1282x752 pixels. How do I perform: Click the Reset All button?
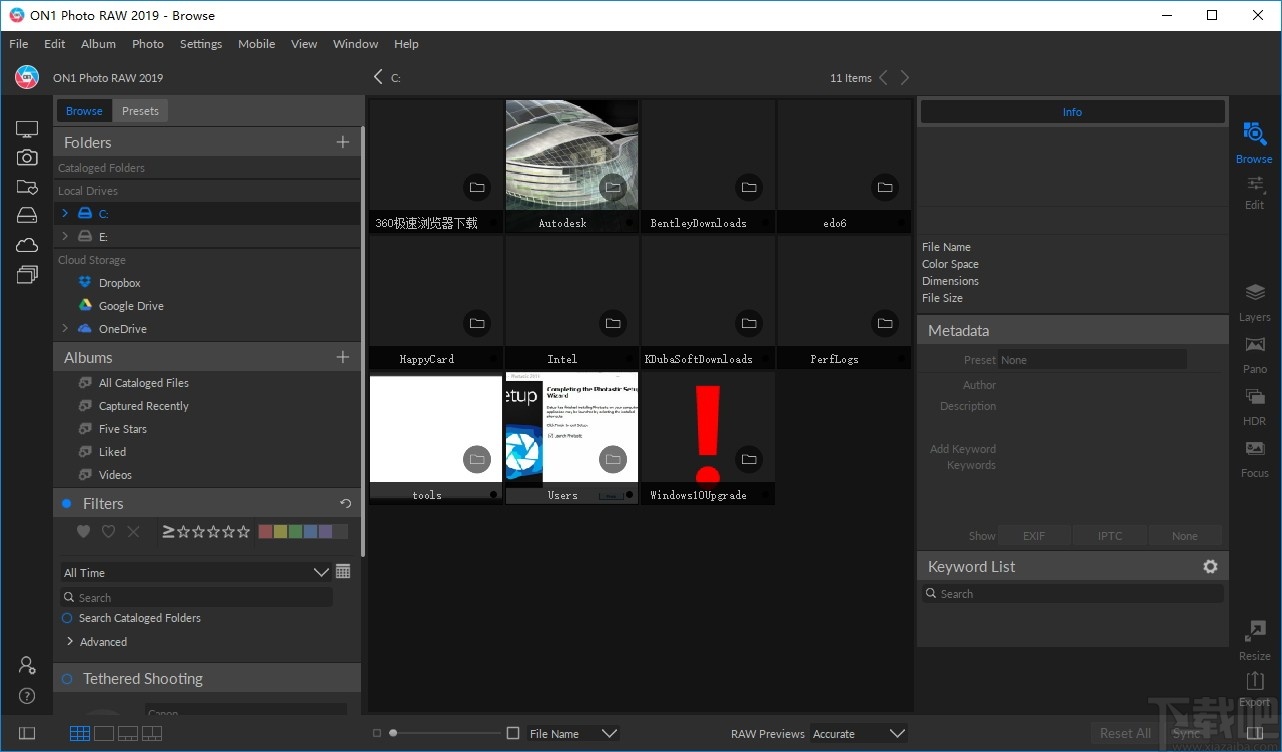click(1125, 733)
